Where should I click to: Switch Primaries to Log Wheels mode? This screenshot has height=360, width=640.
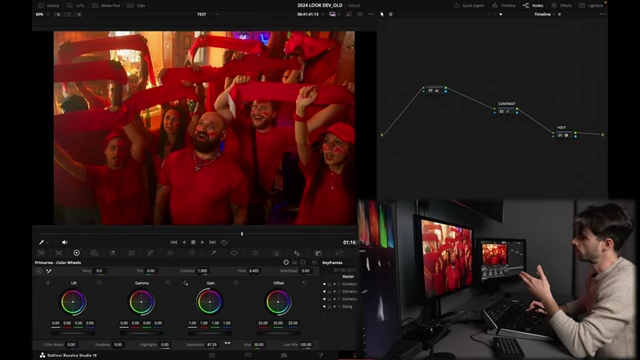(303, 262)
